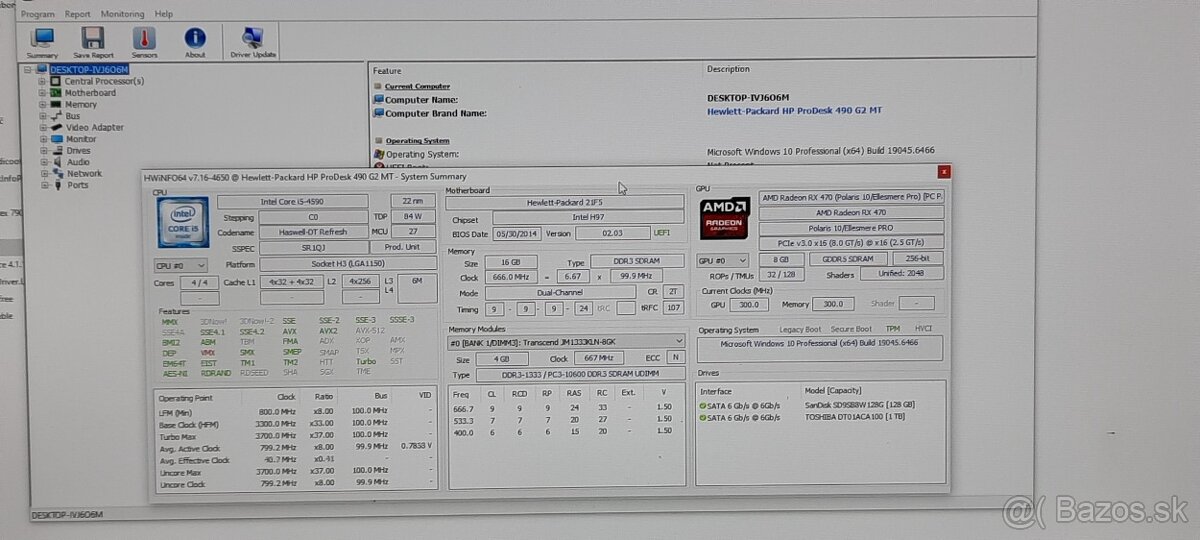Expand the Video Adapter tree node
Screen dimensions: 1200x540
coord(43,127)
